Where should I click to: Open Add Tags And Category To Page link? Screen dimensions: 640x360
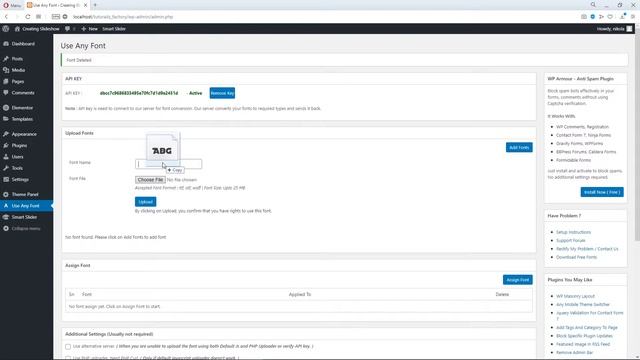(587, 327)
